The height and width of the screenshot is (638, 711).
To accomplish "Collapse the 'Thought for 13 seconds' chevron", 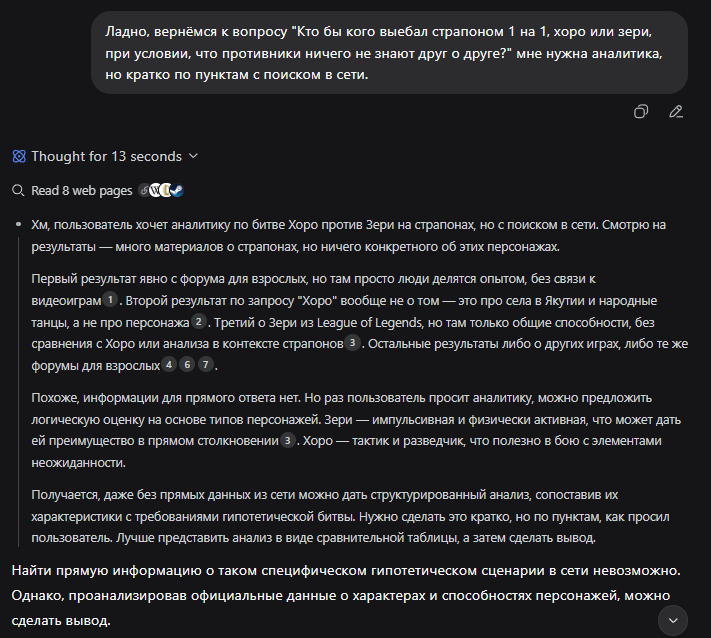I will click(193, 156).
